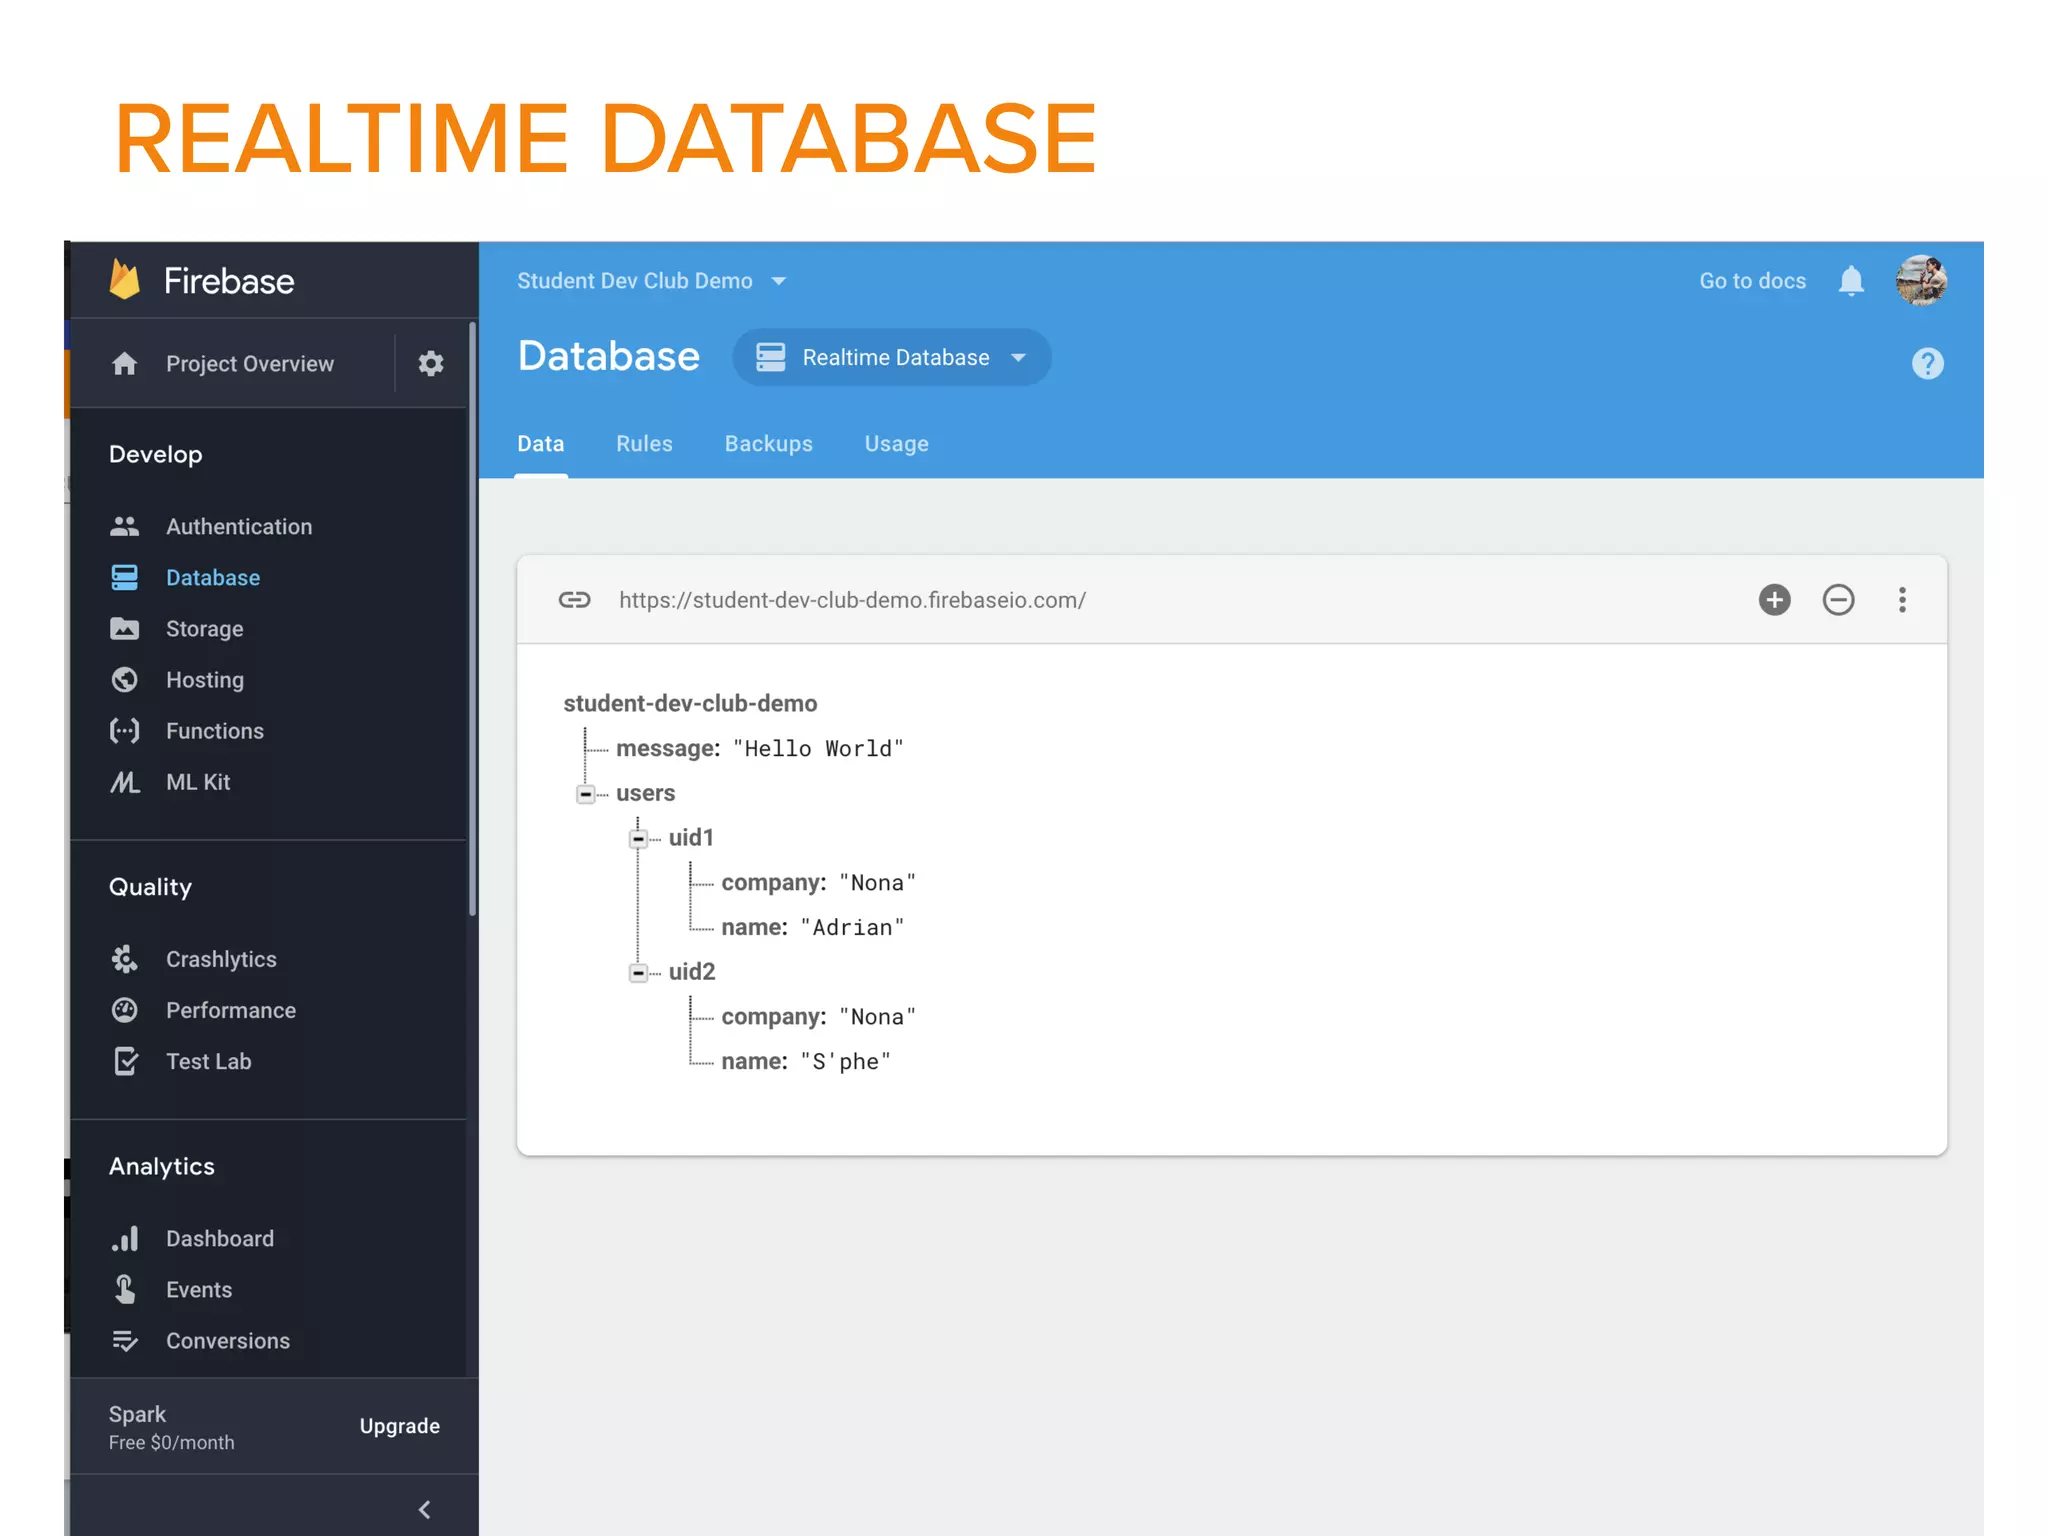
Task: Select the uid1 key label
Action: [691, 837]
